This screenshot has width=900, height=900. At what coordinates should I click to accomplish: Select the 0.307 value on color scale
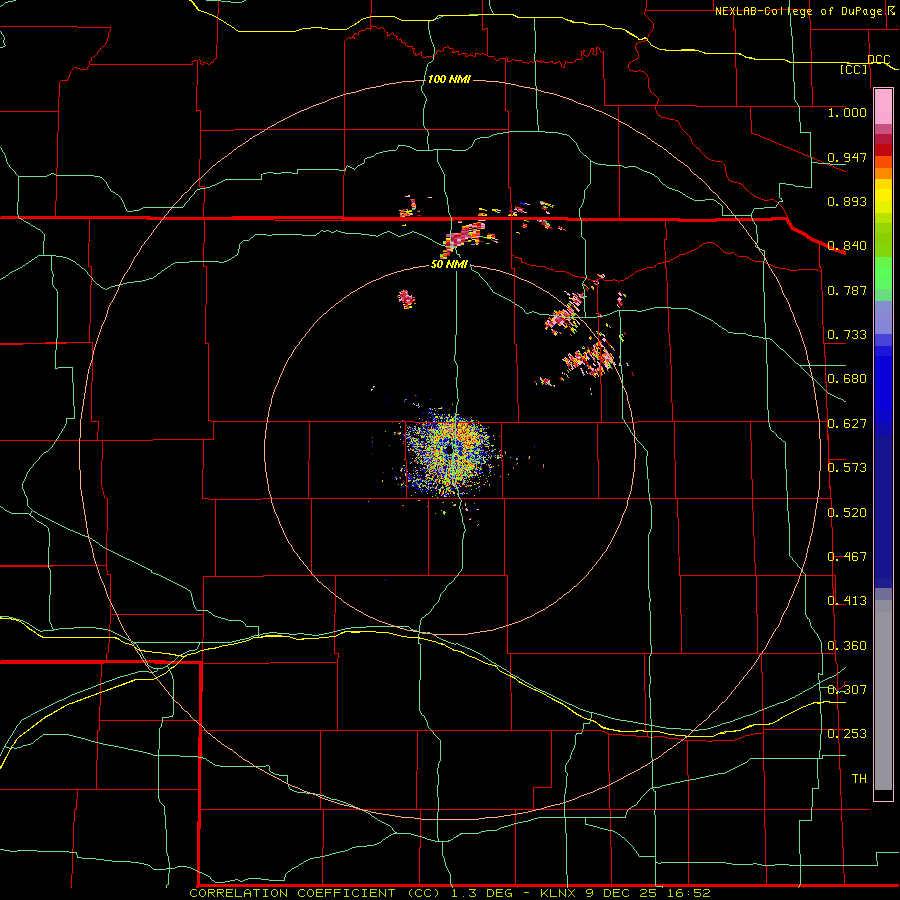pos(847,690)
